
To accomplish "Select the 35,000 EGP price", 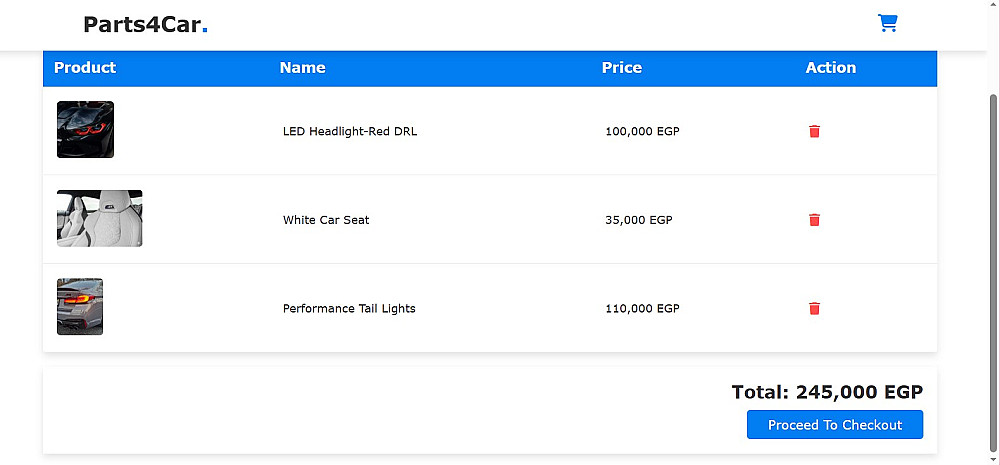I will pyautogui.click(x=639, y=220).
